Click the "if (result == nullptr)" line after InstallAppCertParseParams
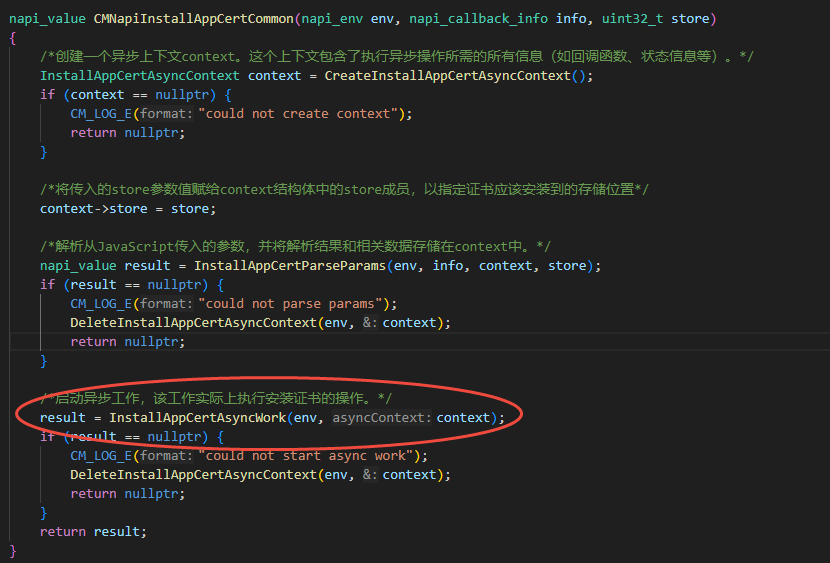Image resolution: width=830 pixels, height=563 pixels. 132,285
